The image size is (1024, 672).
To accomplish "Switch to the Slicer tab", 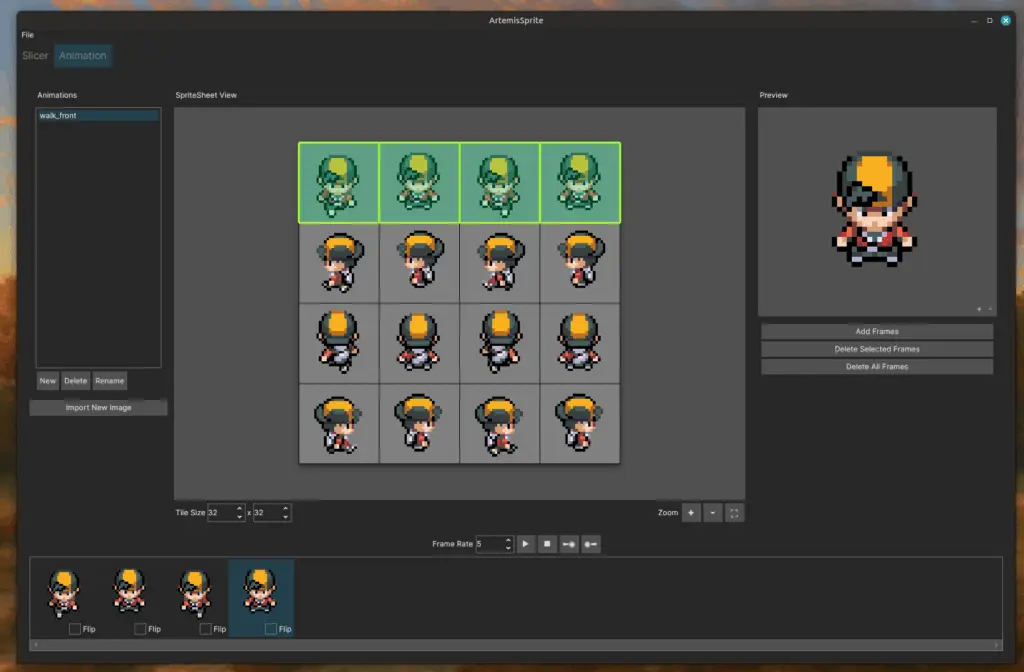I will click(x=35, y=56).
